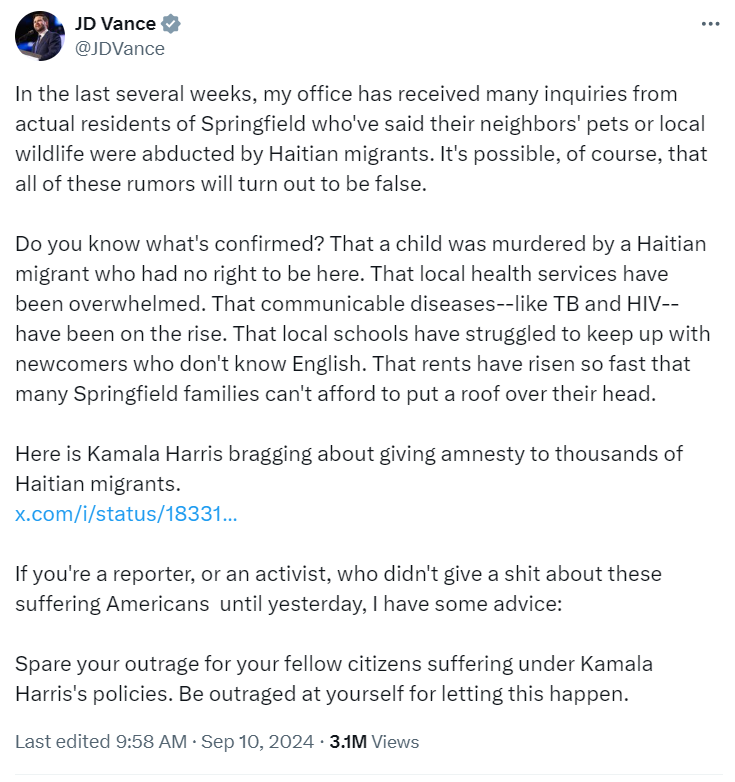Open the 3.1M Views count
735x782 pixels.
(374, 741)
